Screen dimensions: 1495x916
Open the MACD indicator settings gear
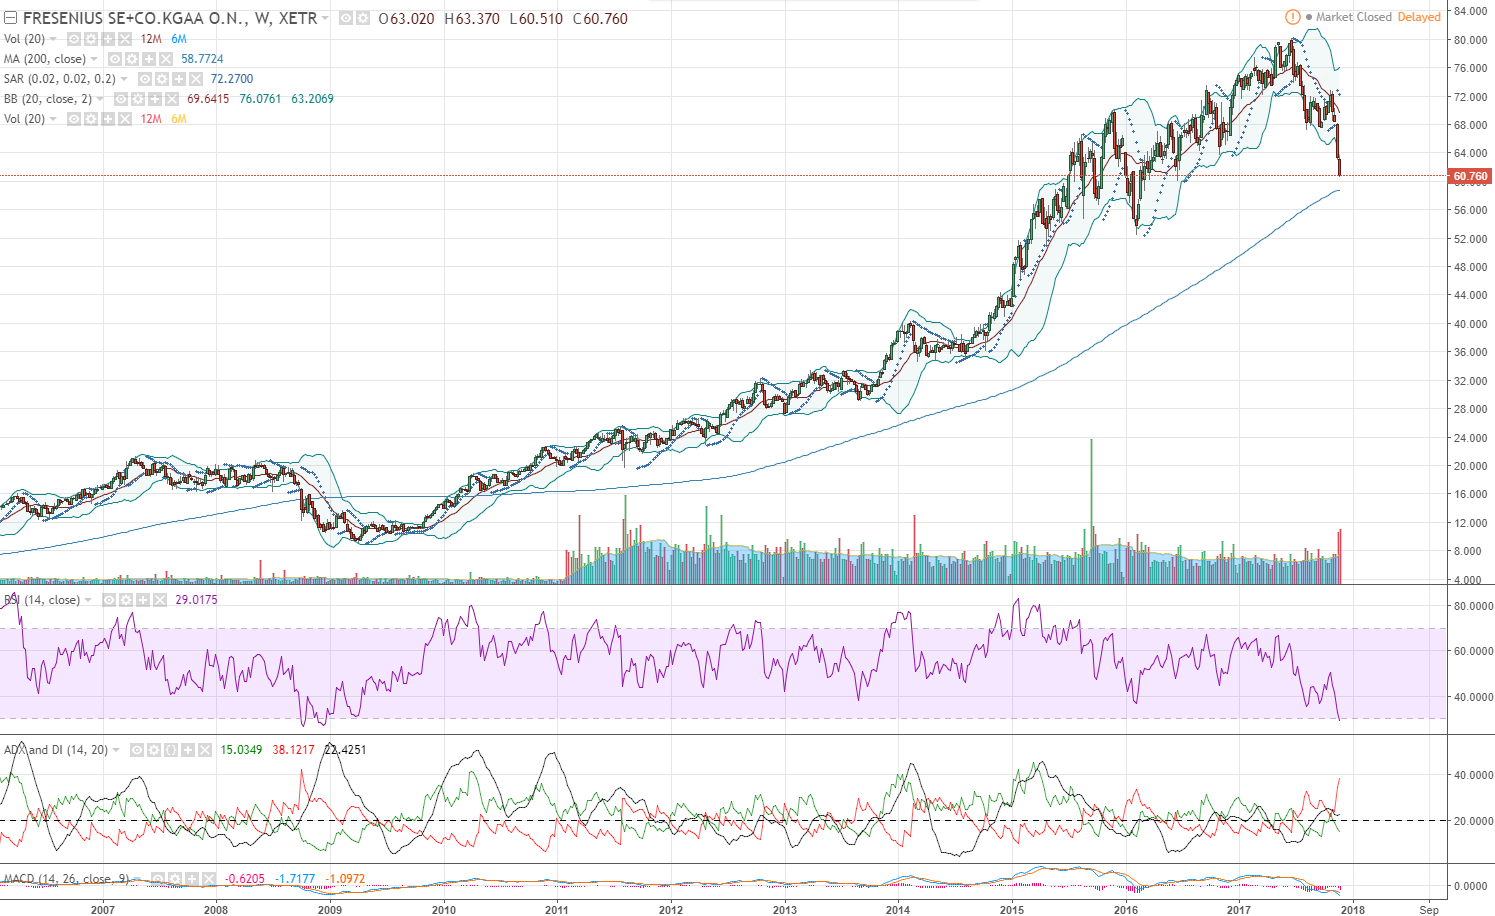click(175, 879)
